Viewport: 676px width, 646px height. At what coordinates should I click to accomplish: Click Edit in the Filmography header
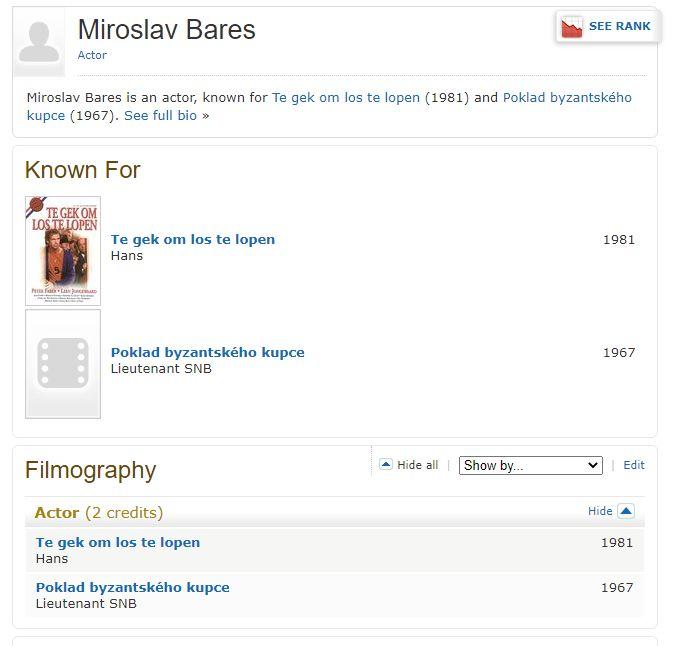[x=634, y=465]
